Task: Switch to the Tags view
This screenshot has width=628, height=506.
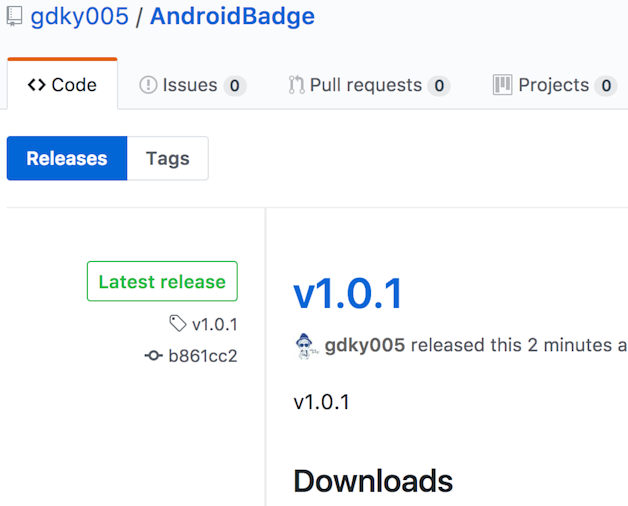Action: 167,158
